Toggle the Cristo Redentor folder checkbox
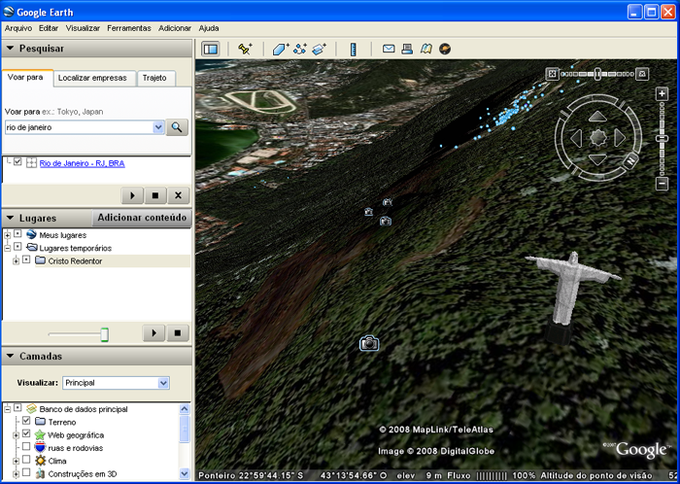This screenshot has height=484, width=680. point(26,259)
